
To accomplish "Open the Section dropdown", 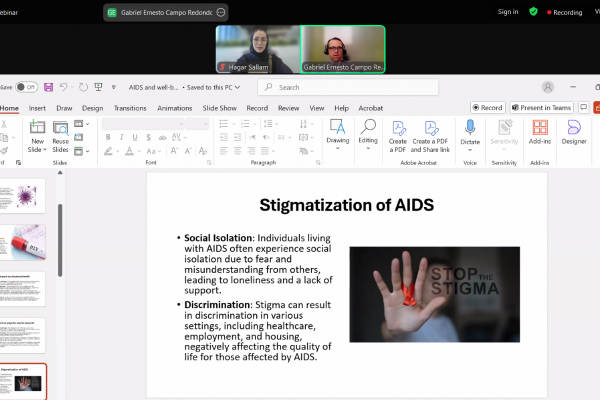I will click(x=82, y=151).
